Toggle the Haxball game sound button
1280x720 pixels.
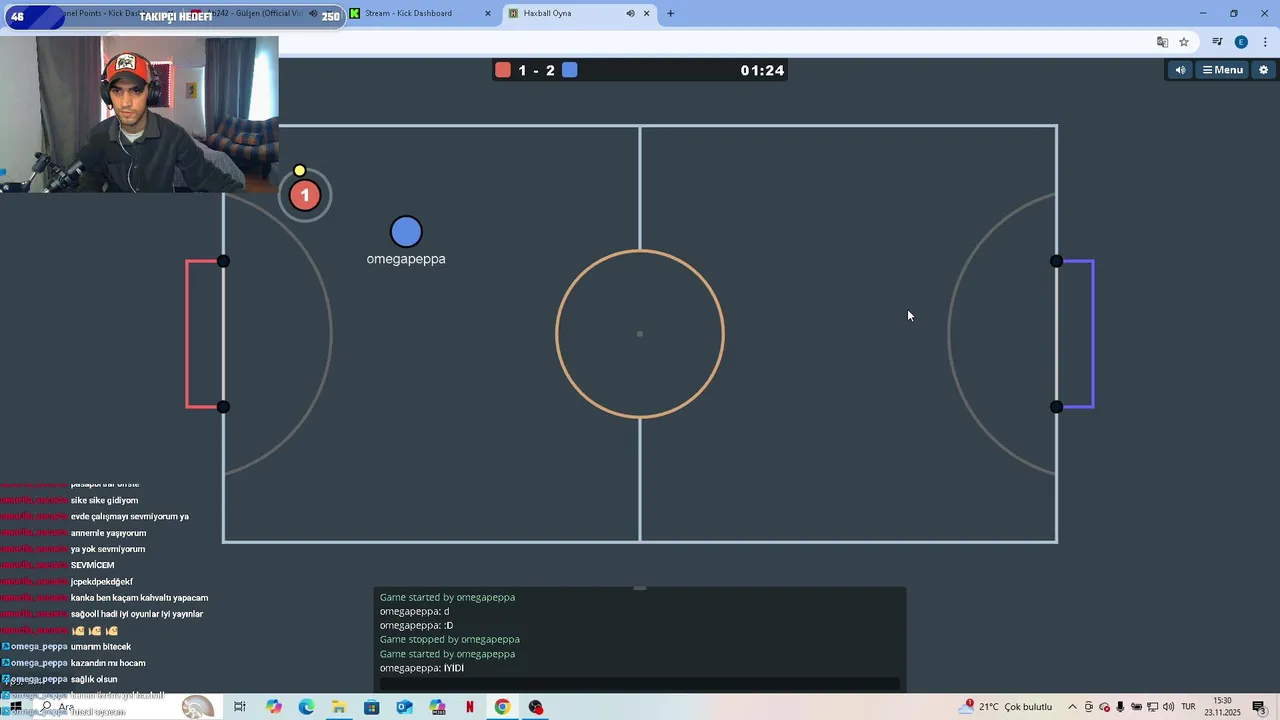(x=1180, y=70)
